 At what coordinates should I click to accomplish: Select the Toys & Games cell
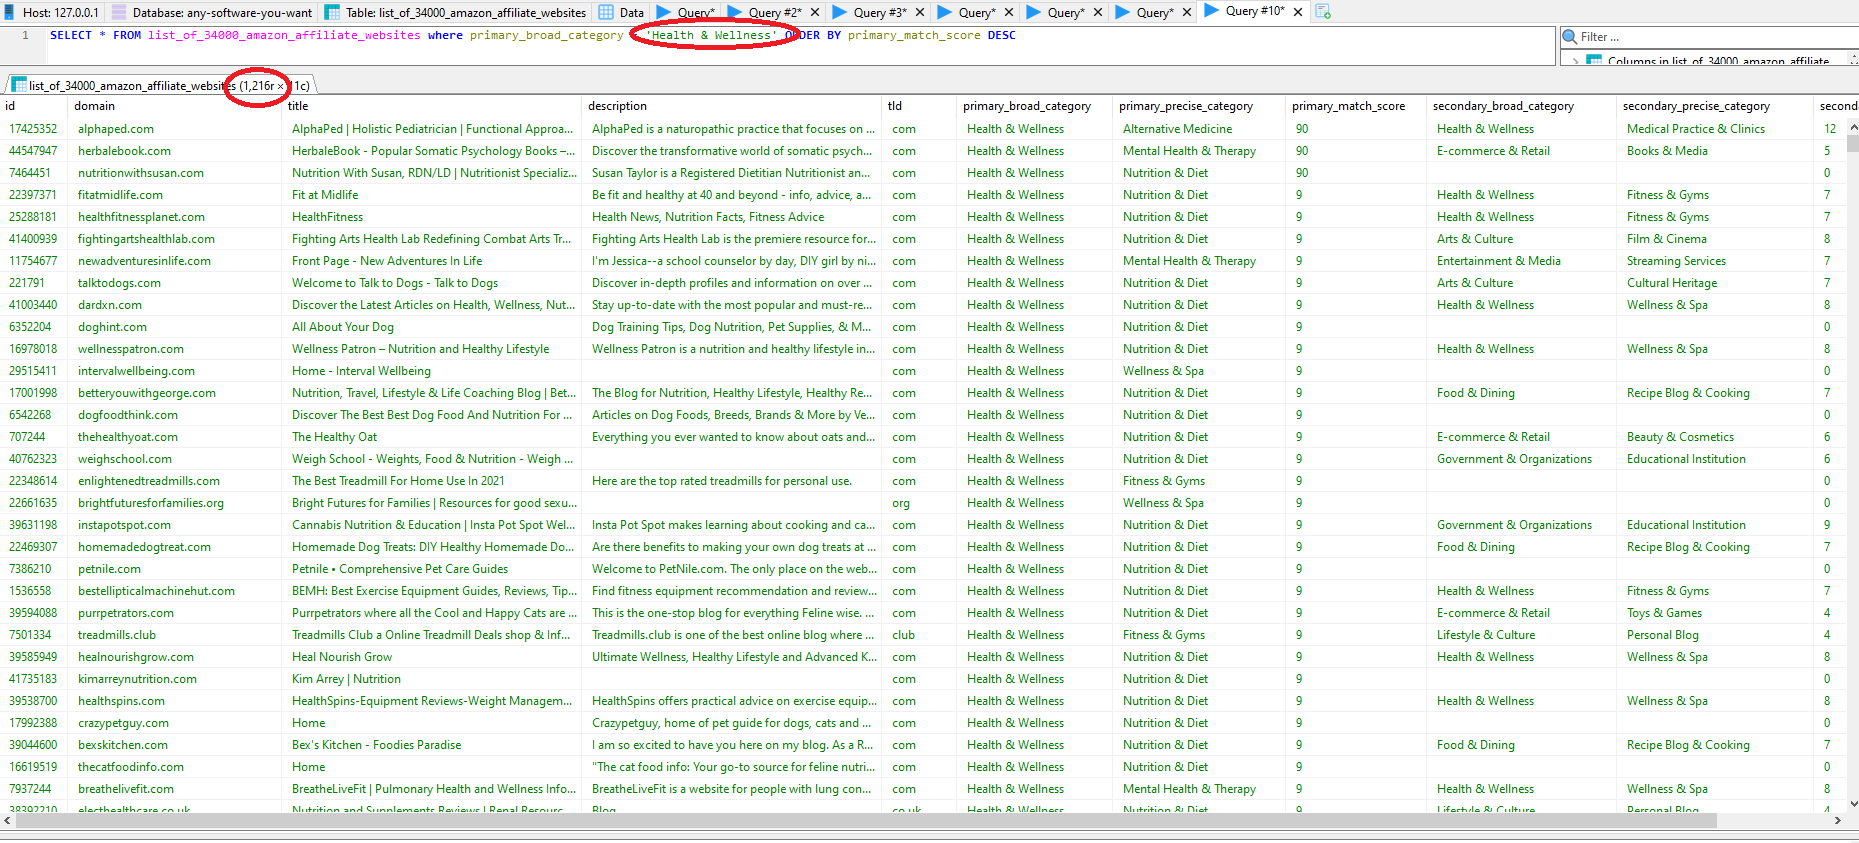point(1714,613)
